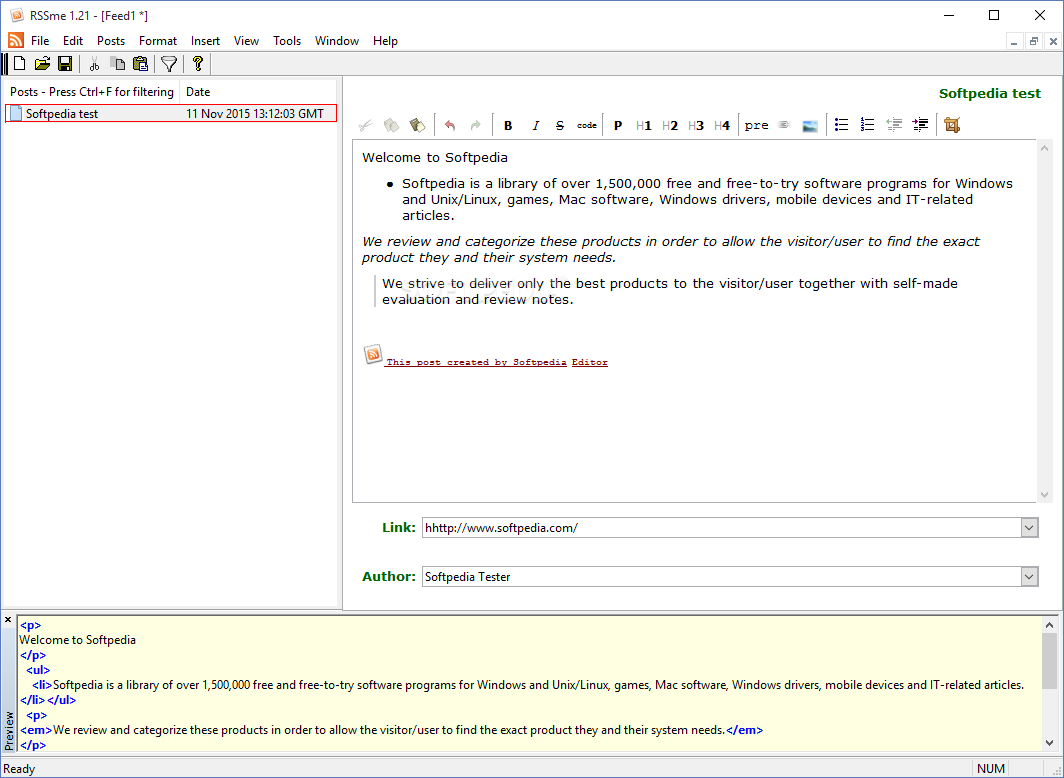This screenshot has width=1064, height=778.
Task: Click into the Link URL field
Action: [721, 528]
